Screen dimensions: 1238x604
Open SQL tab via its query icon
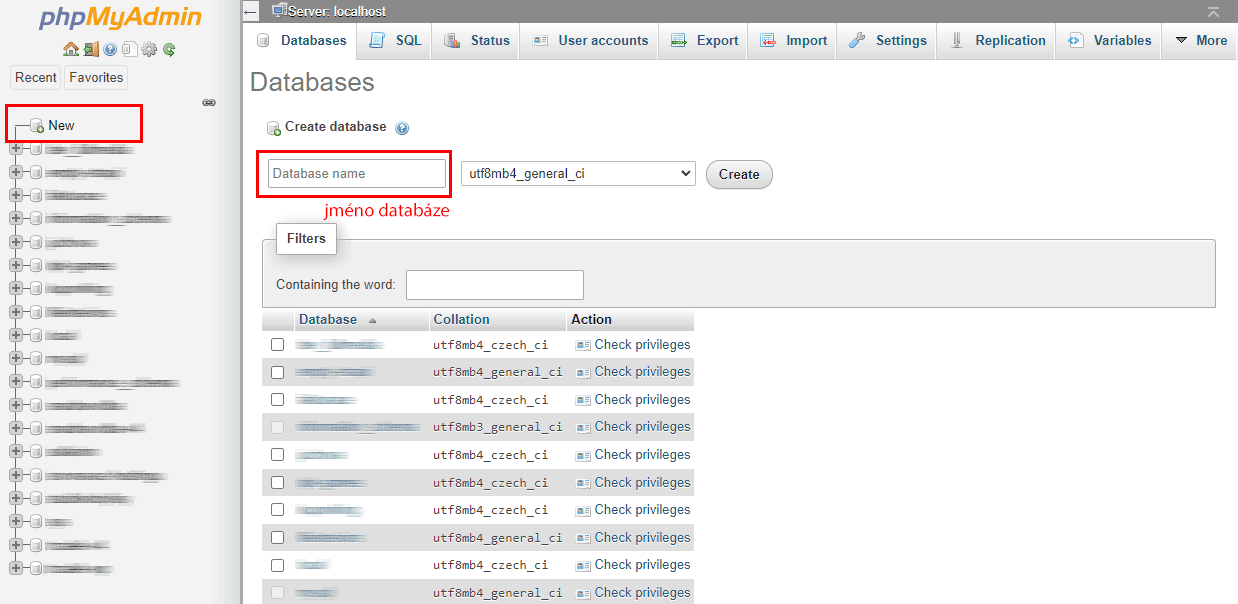click(377, 41)
